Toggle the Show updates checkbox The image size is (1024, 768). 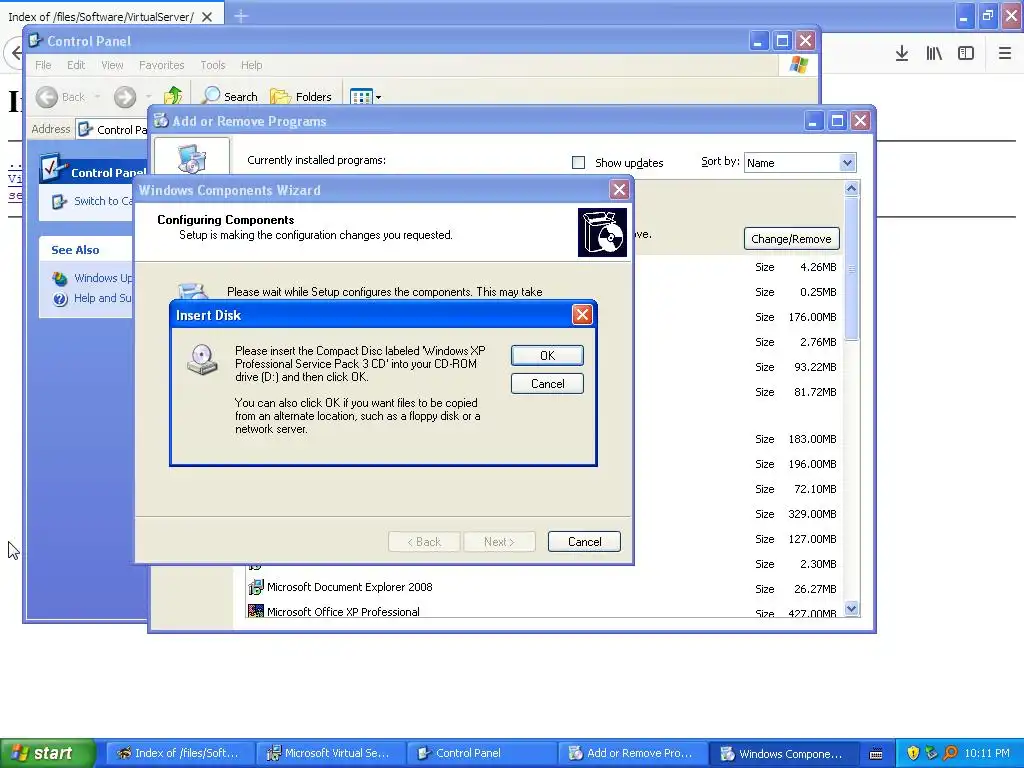[x=578, y=163]
